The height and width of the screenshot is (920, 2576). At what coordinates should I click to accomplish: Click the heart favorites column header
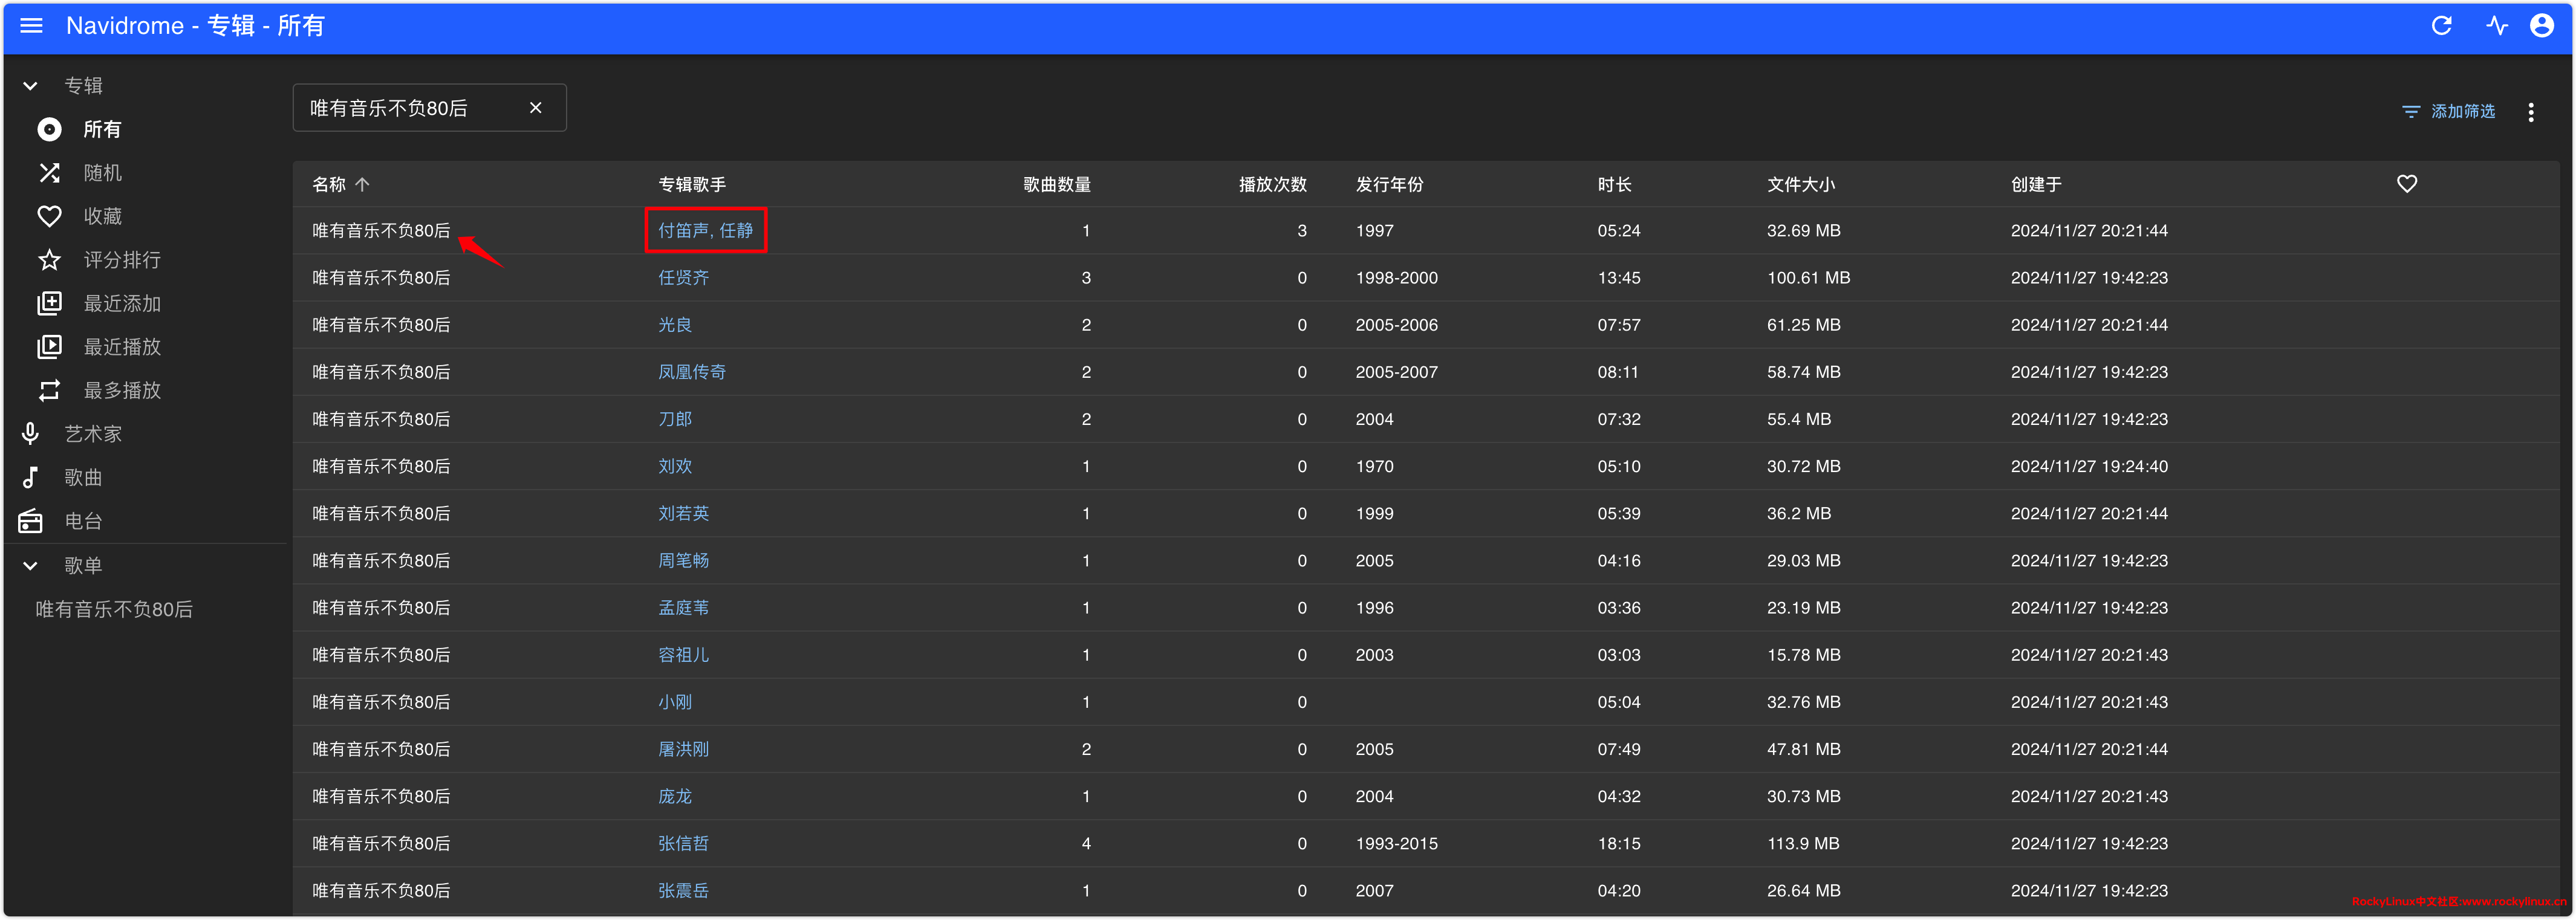2406,184
